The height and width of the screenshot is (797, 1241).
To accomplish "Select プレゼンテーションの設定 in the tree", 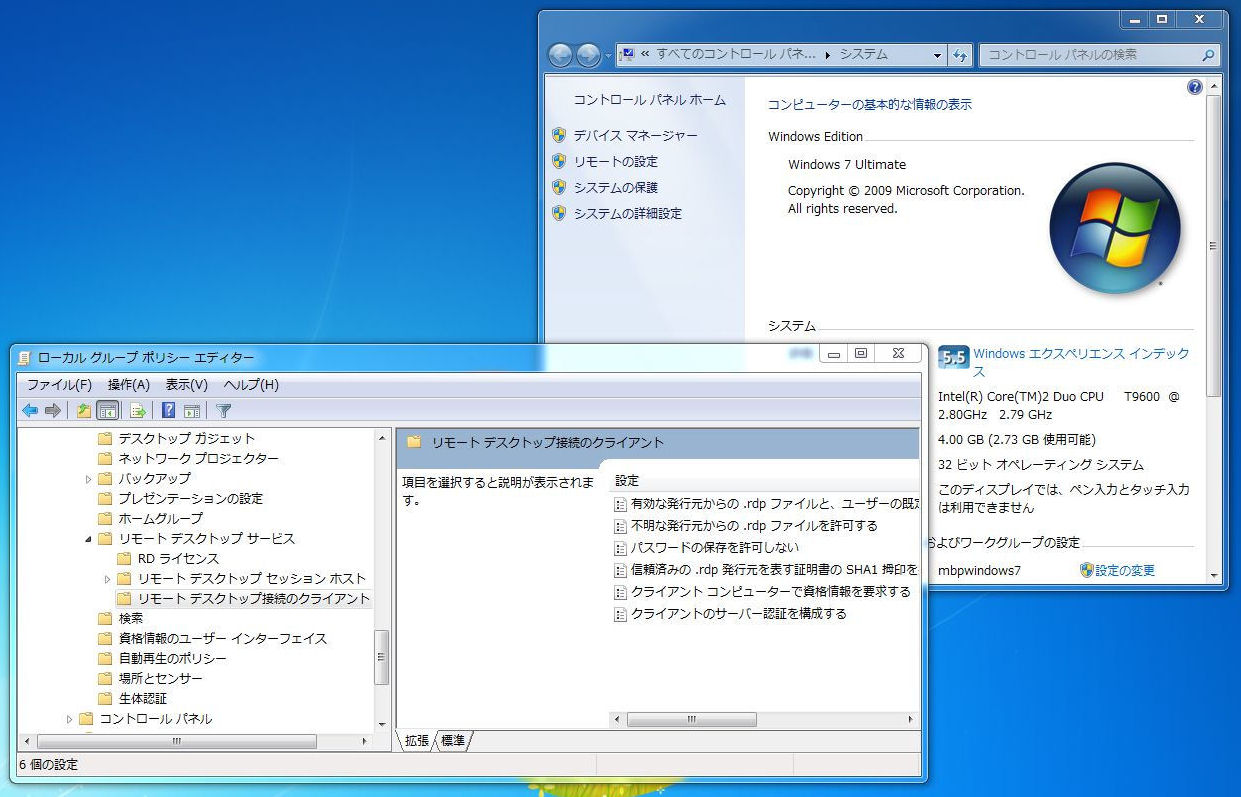I will pyautogui.click(x=190, y=498).
